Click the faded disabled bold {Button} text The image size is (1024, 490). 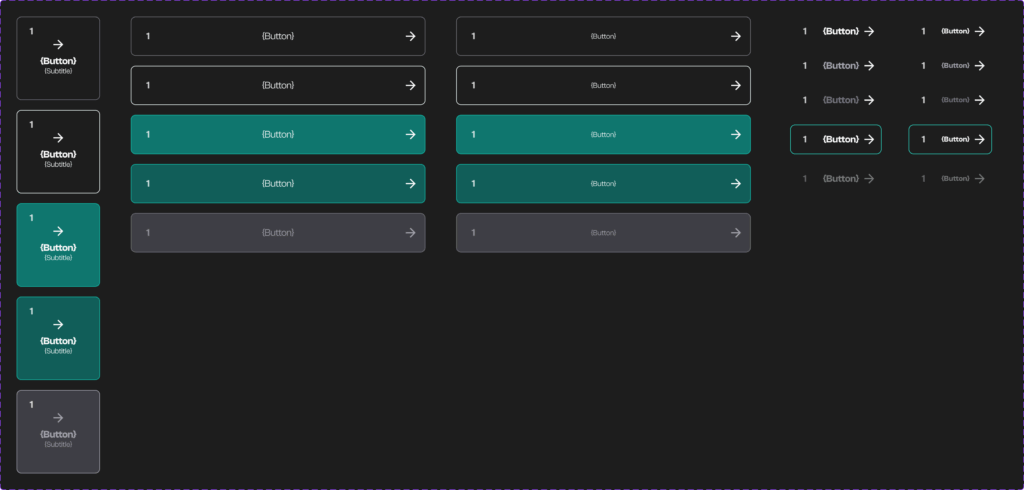pyautogui.click(x=841, y=178)
